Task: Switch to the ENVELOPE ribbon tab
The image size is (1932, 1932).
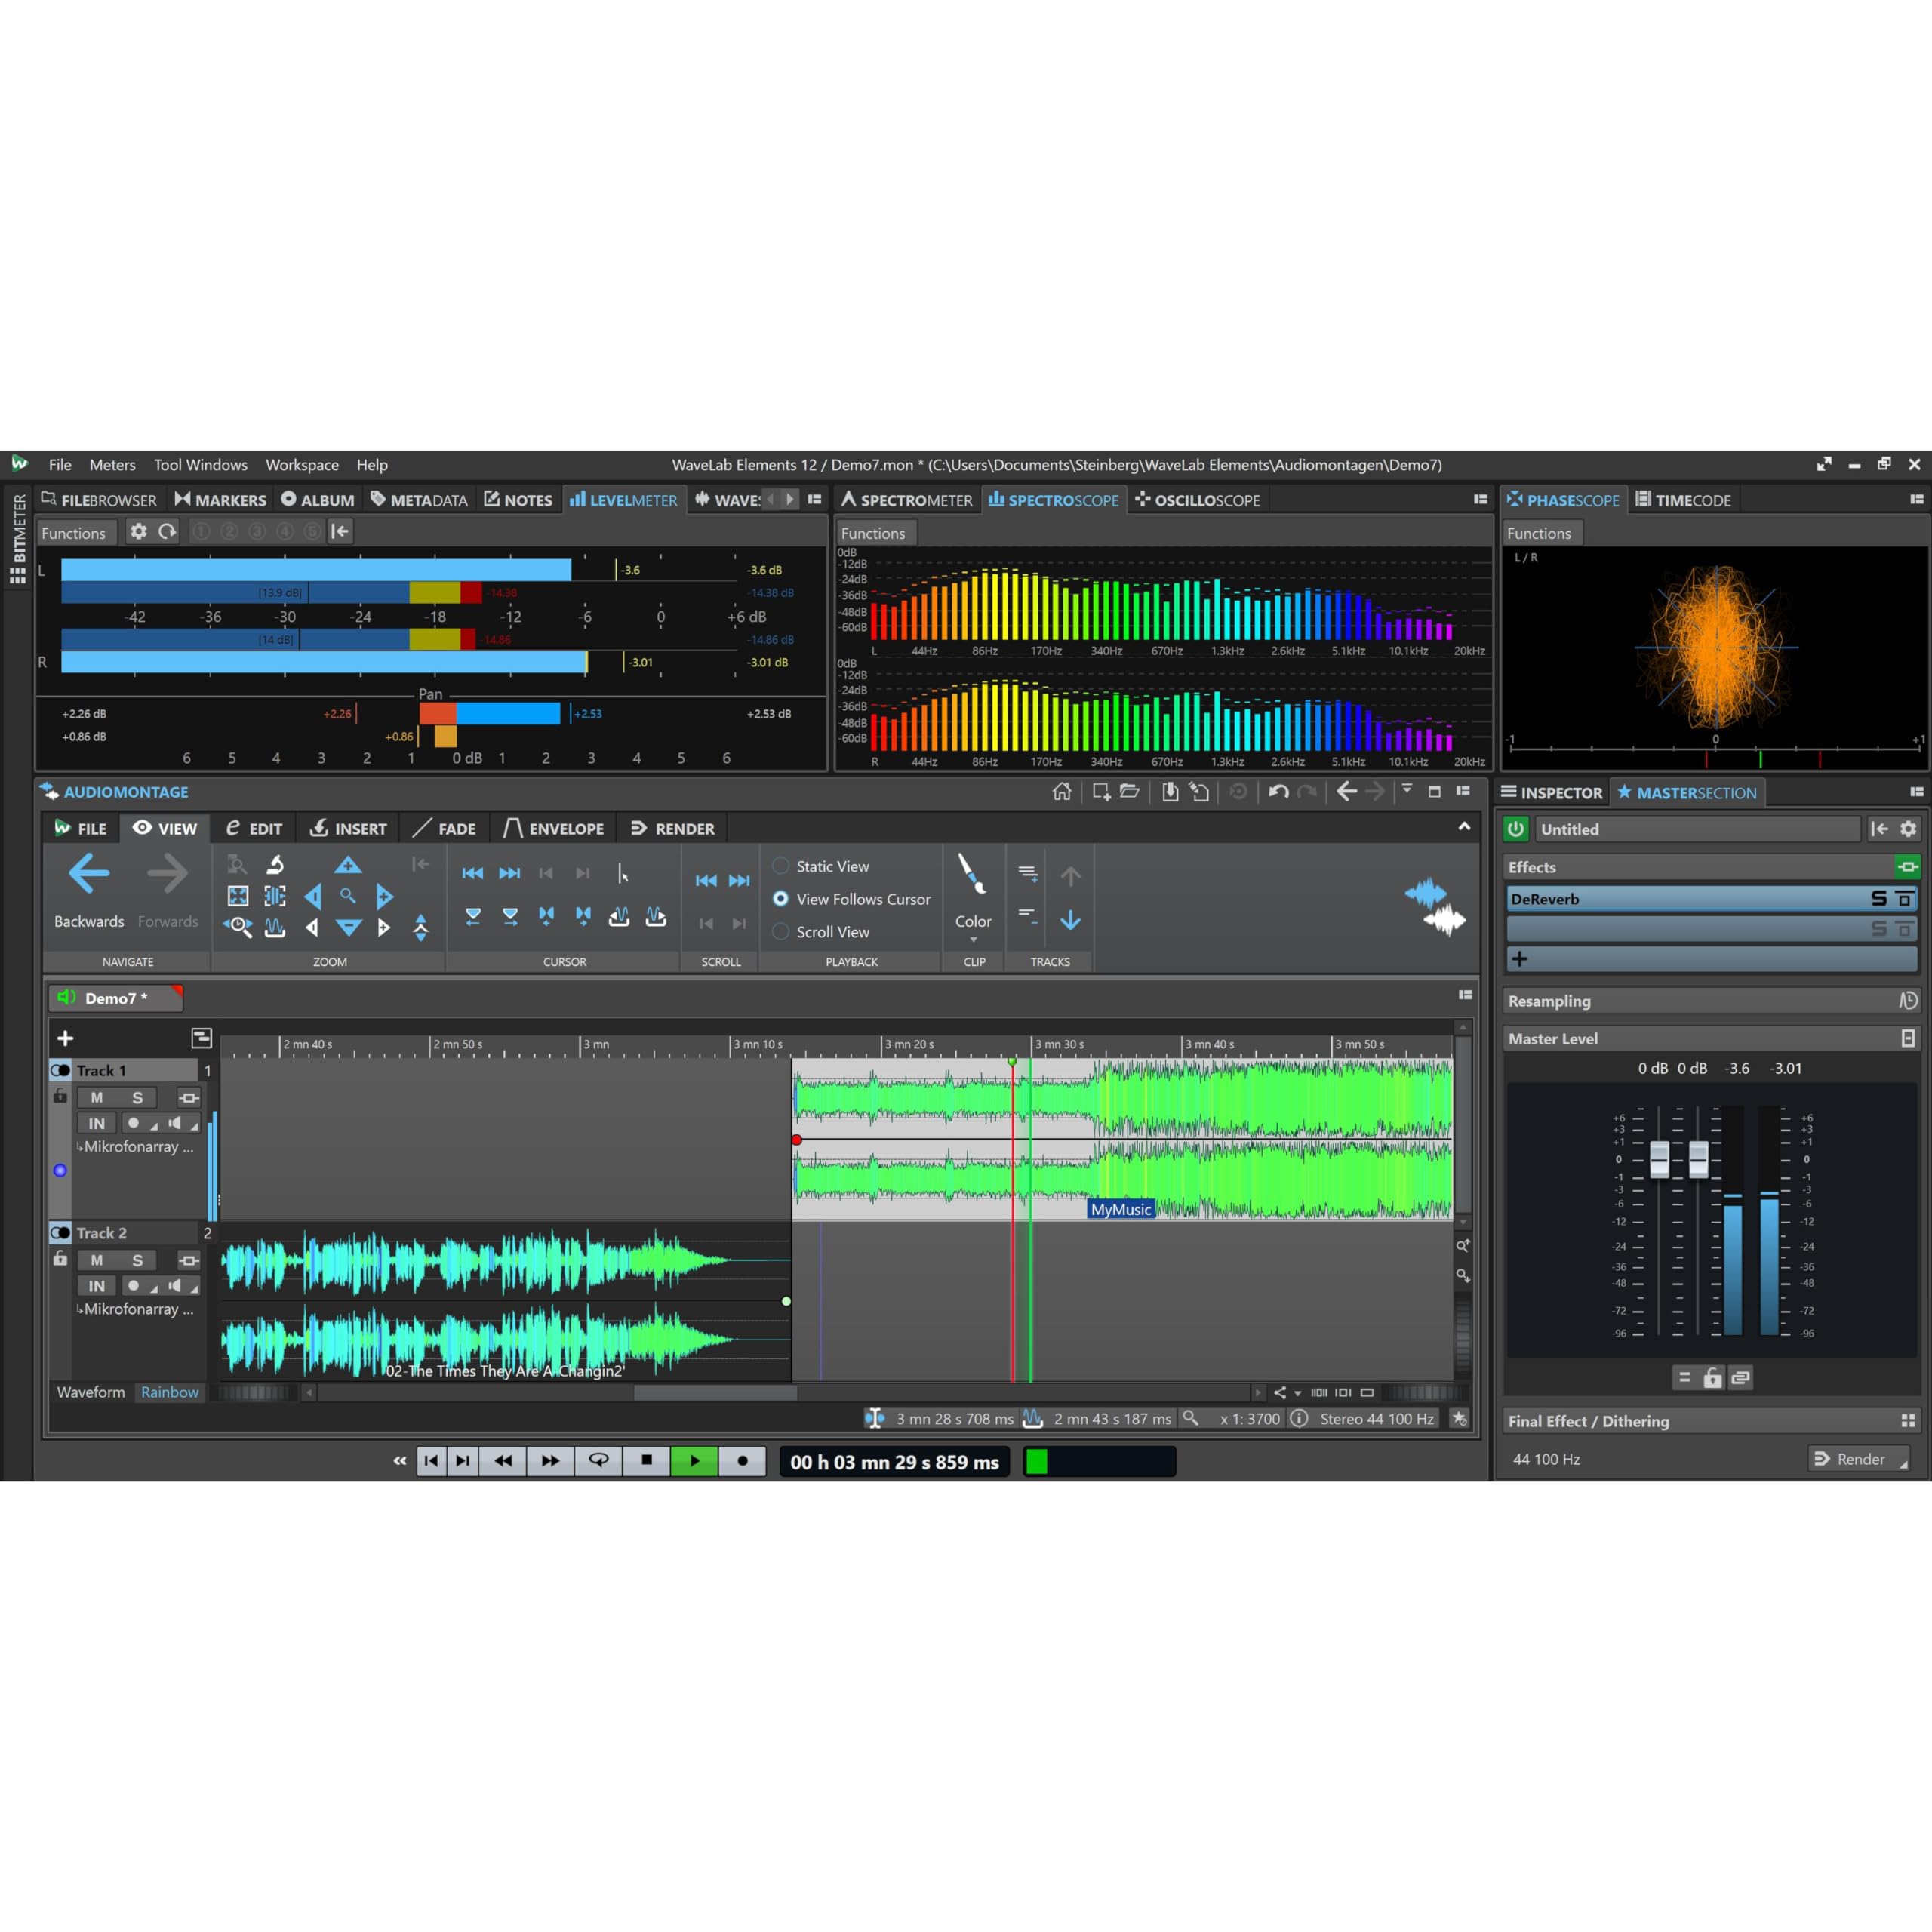Action: (553, 829)
